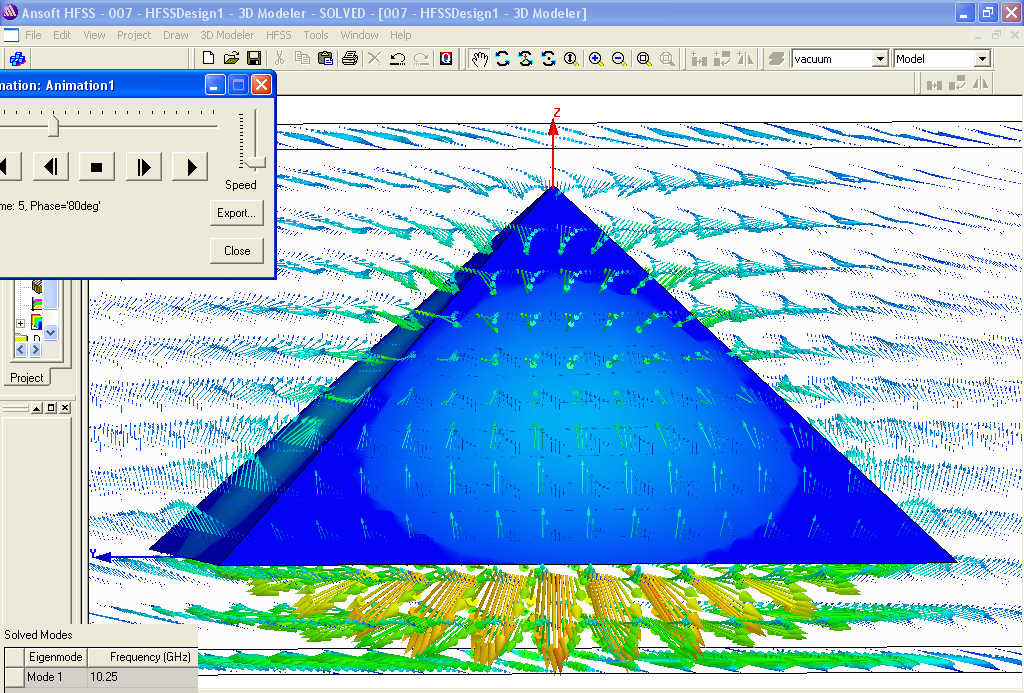Open the HFSS menu

(278, 35)
